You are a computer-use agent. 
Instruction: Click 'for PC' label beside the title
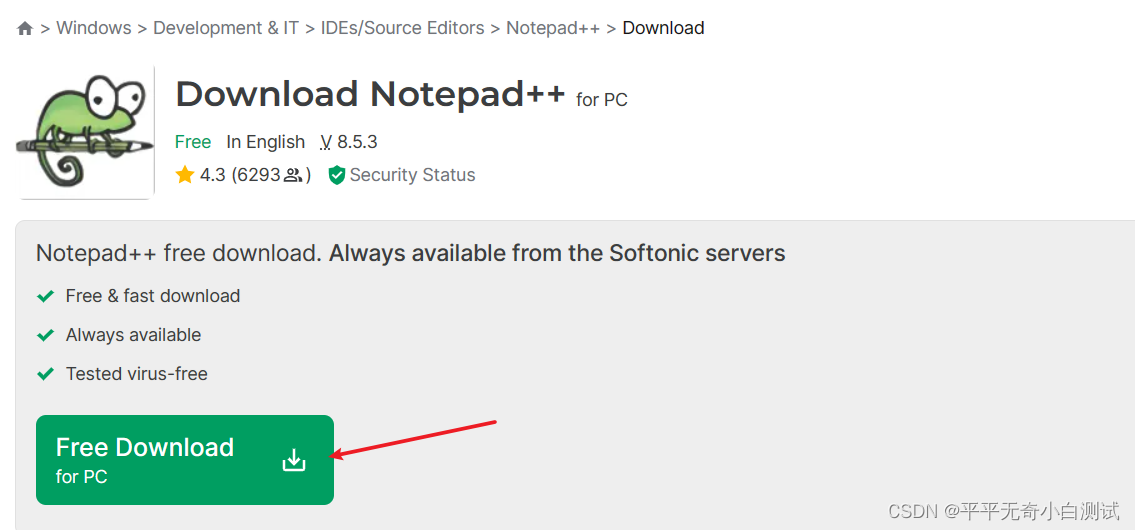coord(602,100)
